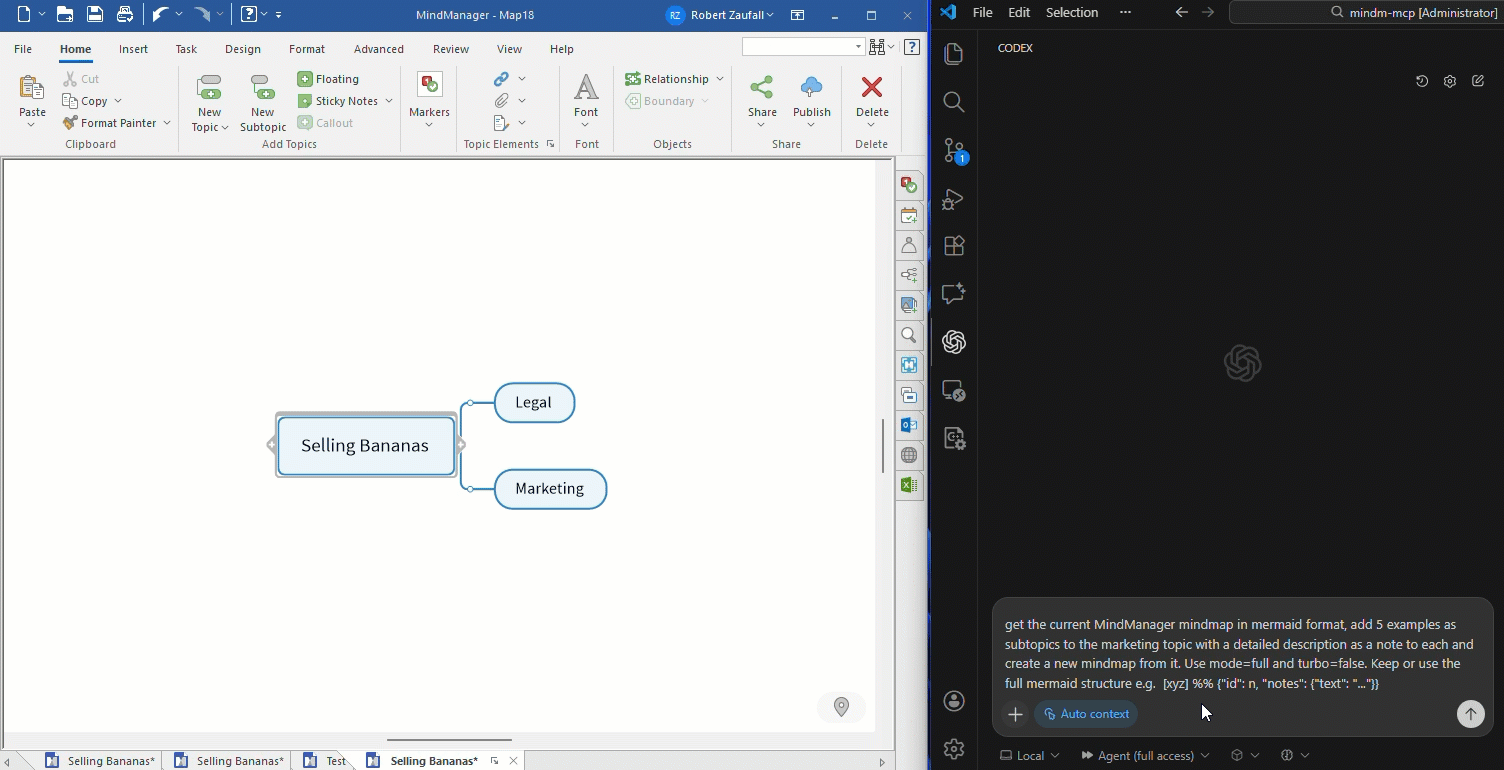Open the Local environment dropdown in Codex
Viewport: 1504px width, 770px height.
point(1029,755)
